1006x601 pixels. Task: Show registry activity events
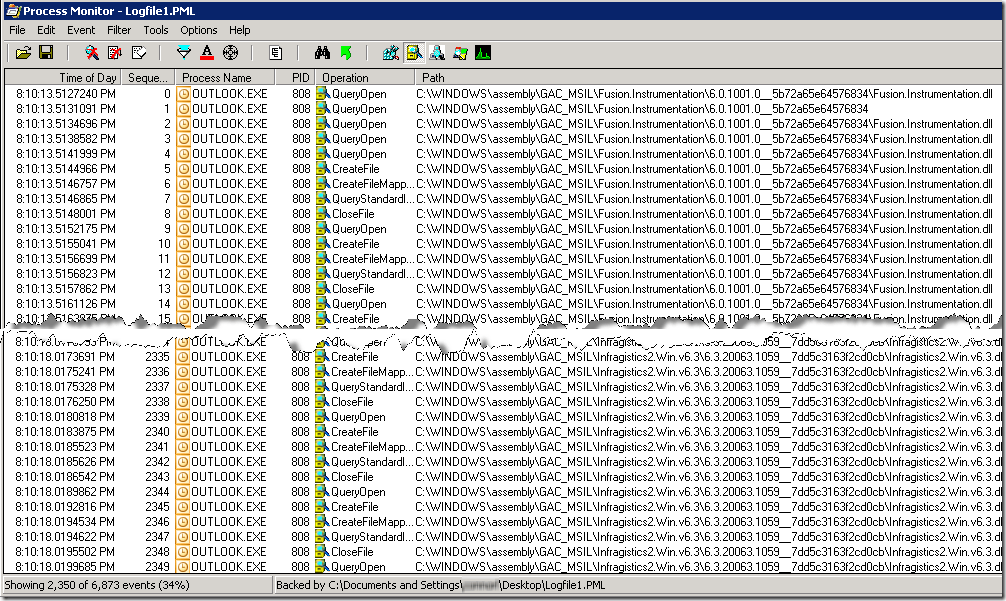(x=390, y=53)
